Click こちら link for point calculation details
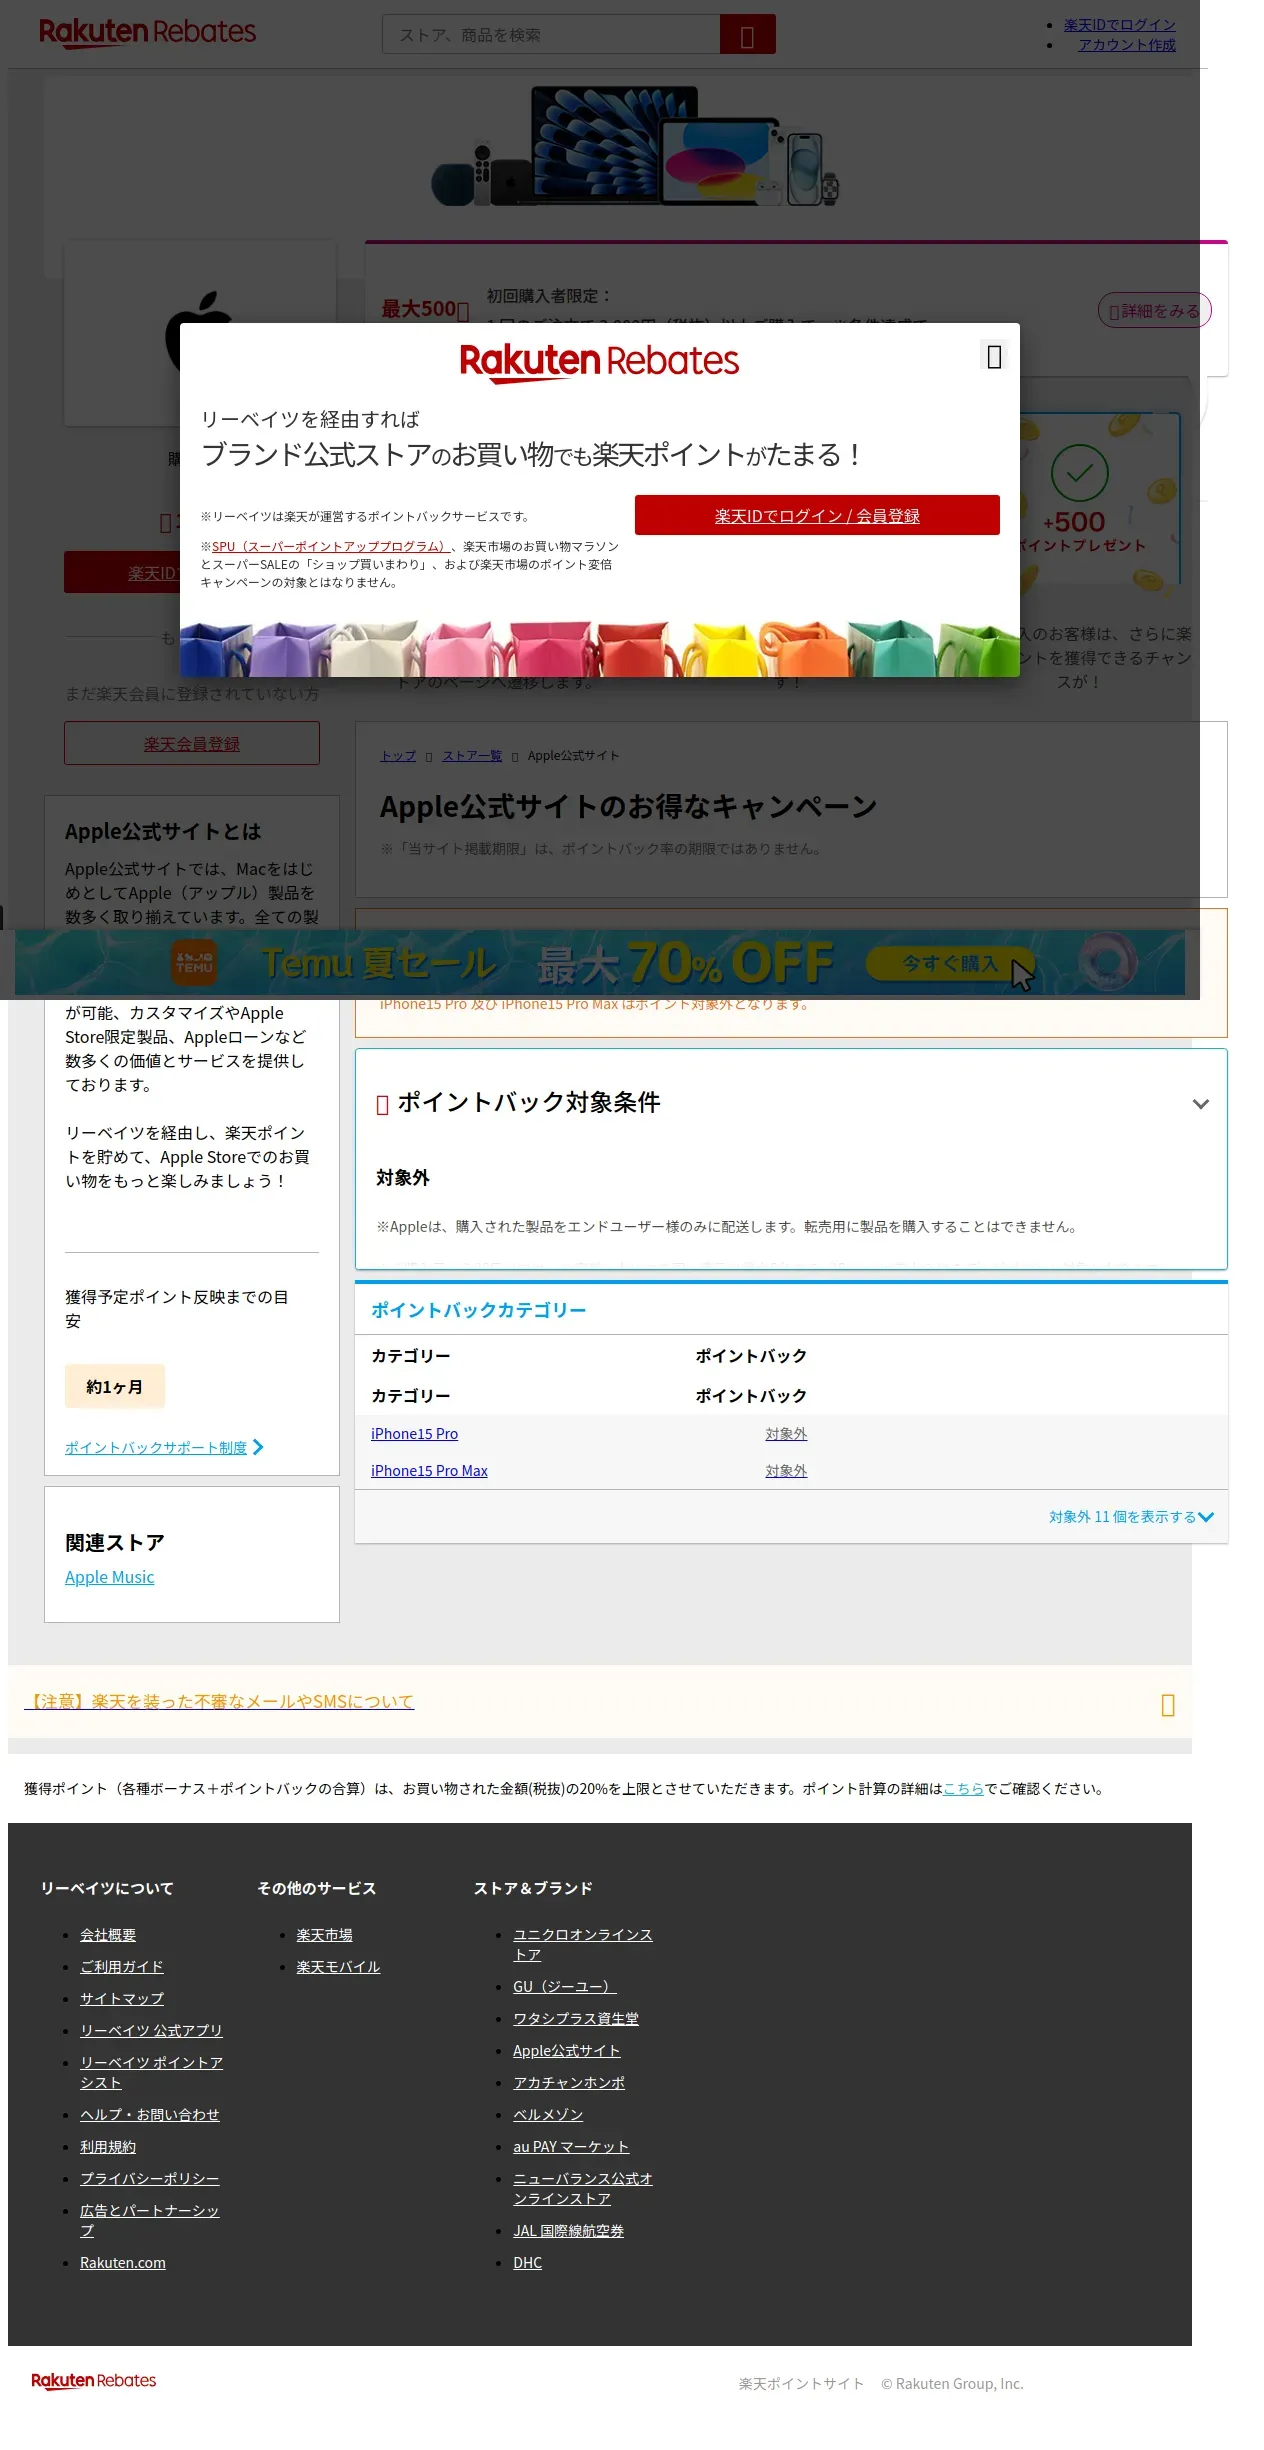The image size is (1264, 2450). 963,1789
